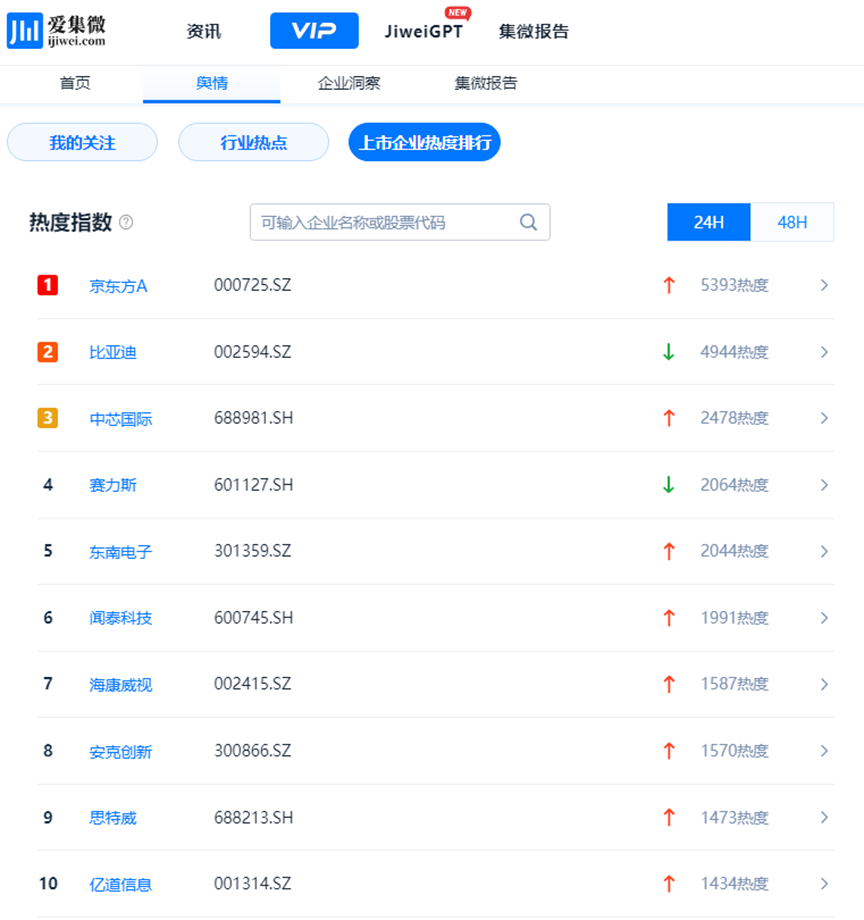This screenshot has width=864, height=920.
Task: Focus the company name or stock code search field
Action: [385, 222]
